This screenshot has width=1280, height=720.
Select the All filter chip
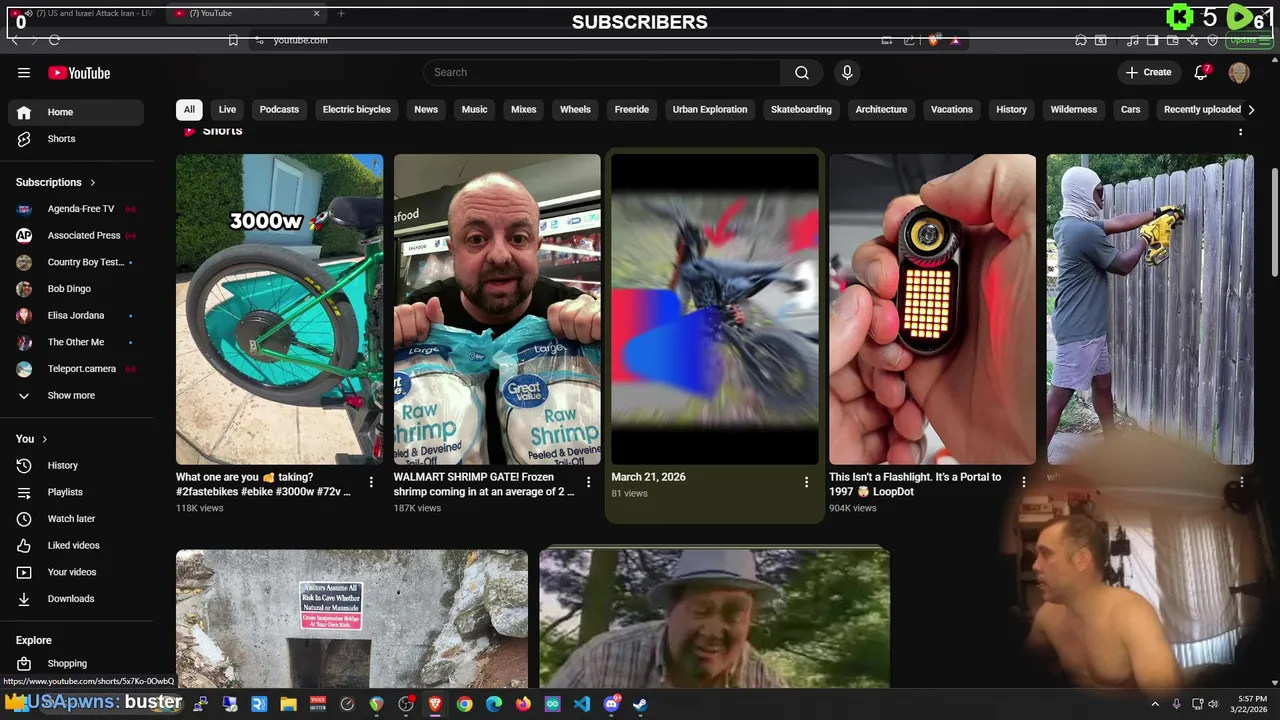coord(189,110)
